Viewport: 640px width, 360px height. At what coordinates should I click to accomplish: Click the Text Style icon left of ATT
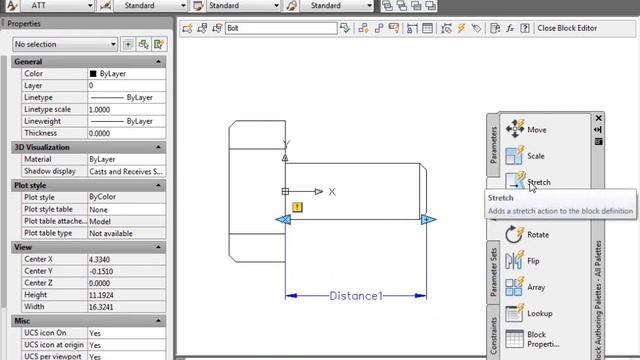tap(12, 6)
